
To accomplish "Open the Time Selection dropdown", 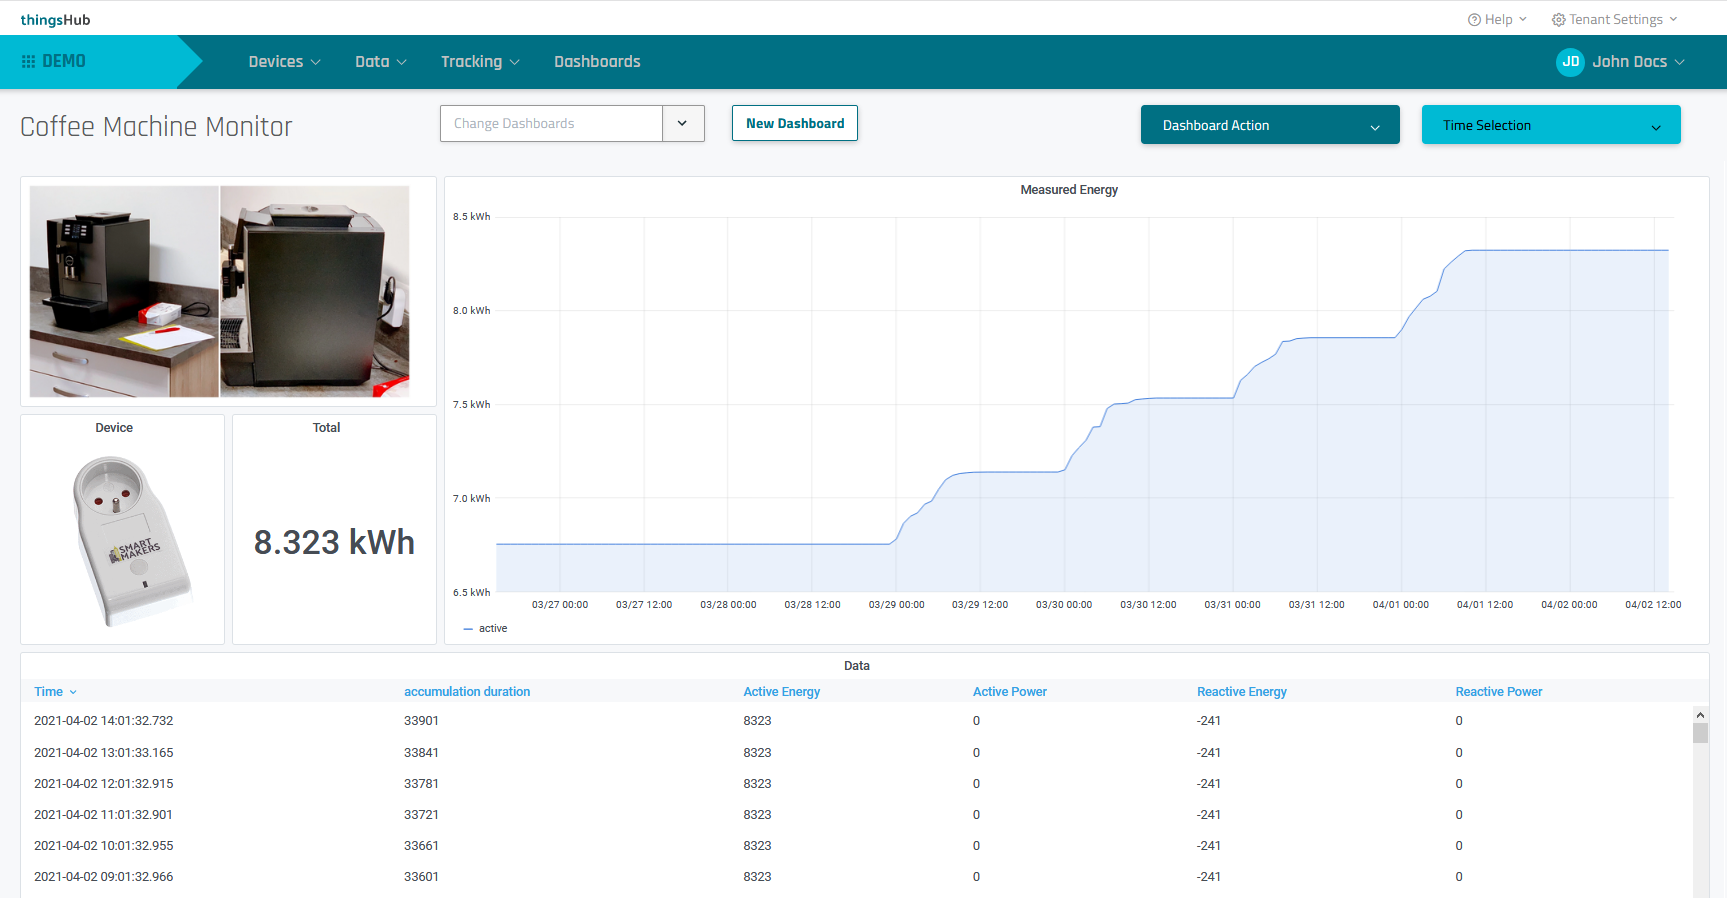I will click(x=1550, y=125).
